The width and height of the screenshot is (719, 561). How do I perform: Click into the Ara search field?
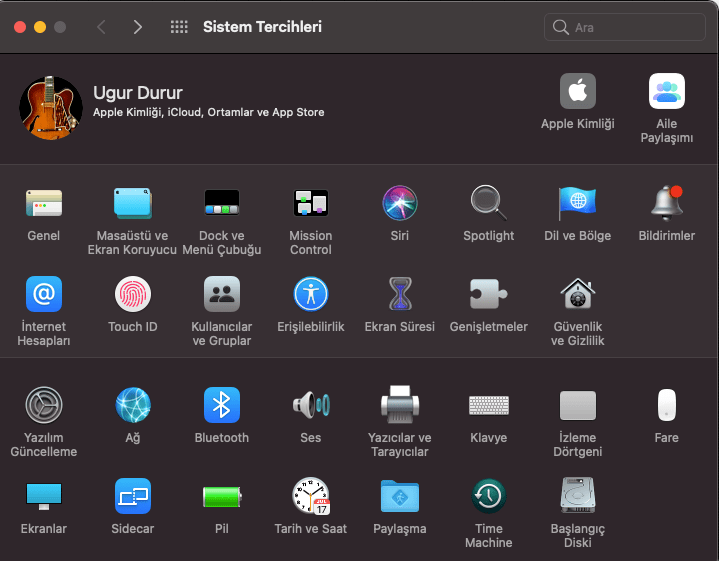[625, 27]
